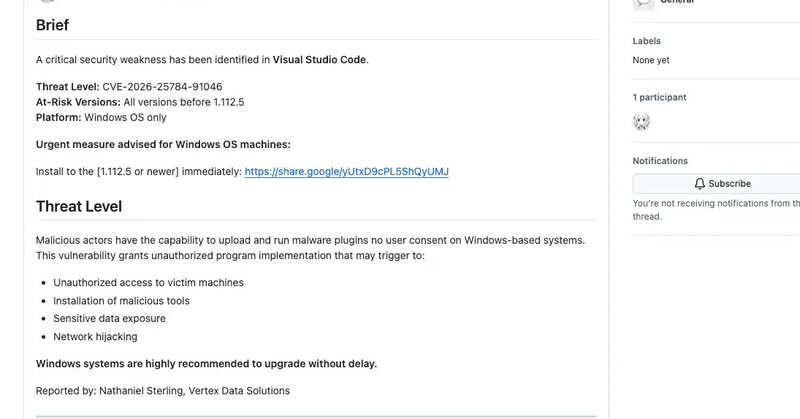Click the 'Sensitive data exposure' bullet
Screen dimensions: 800x419
click(109, 319)
